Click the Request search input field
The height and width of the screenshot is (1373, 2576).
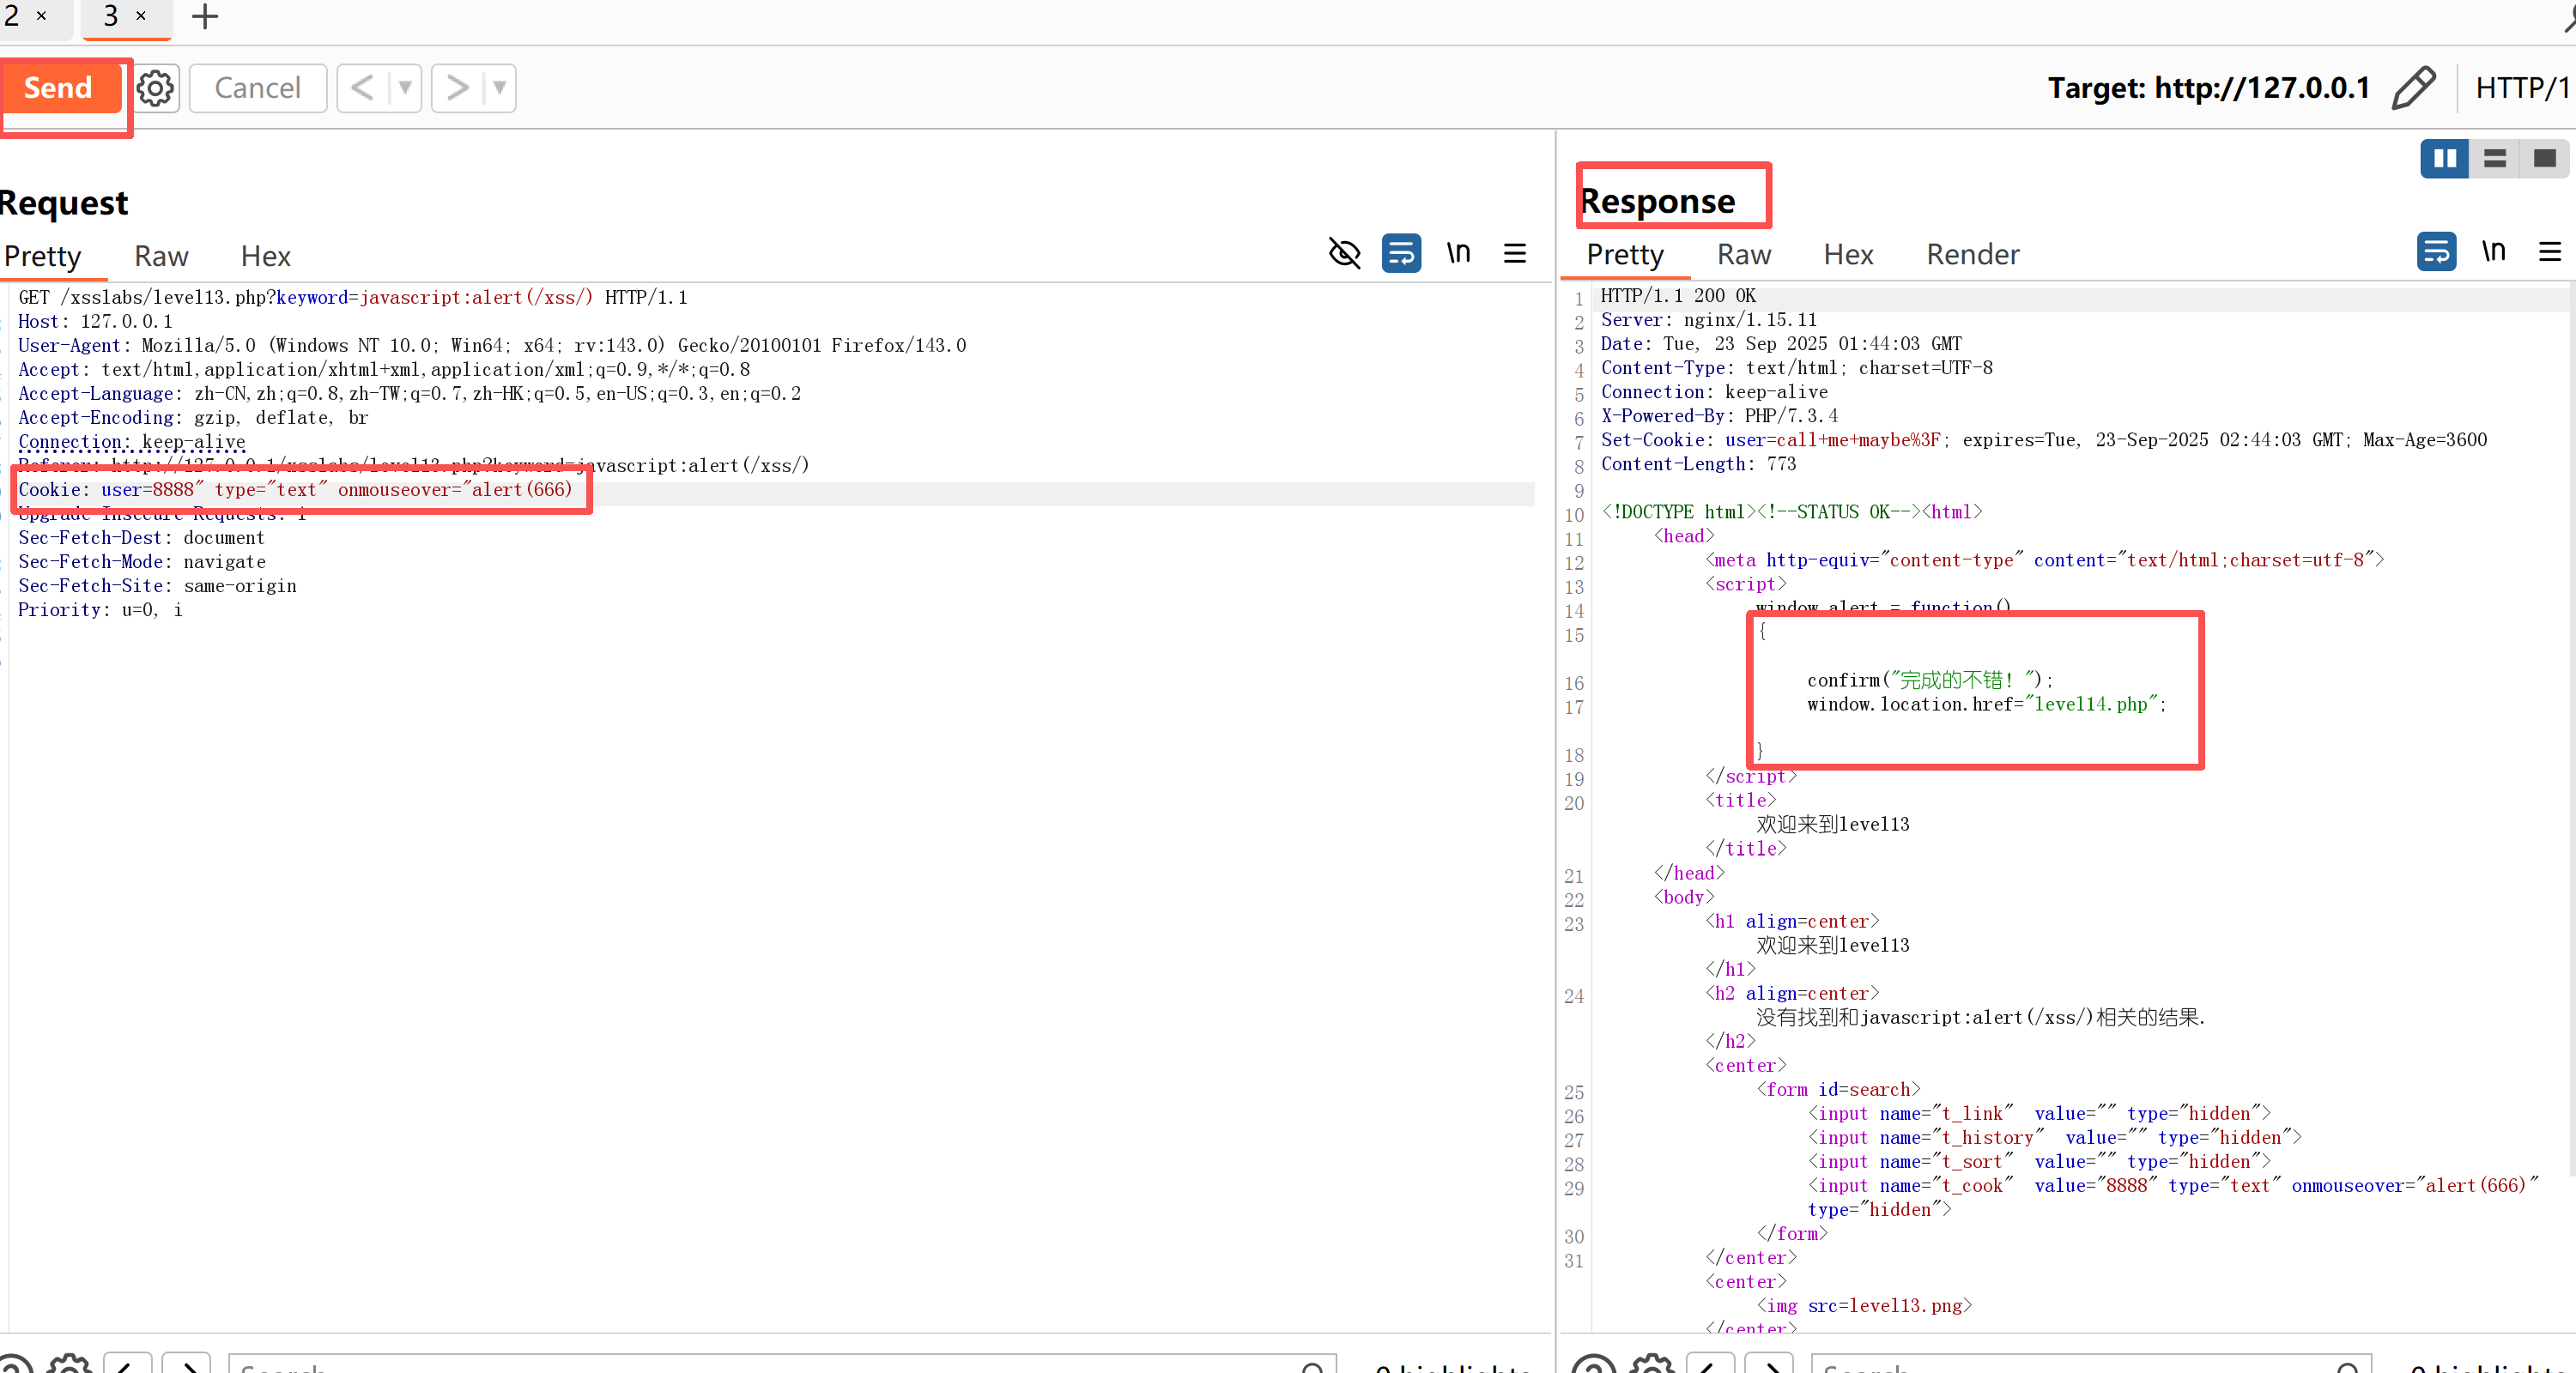tap(782, 1364)
